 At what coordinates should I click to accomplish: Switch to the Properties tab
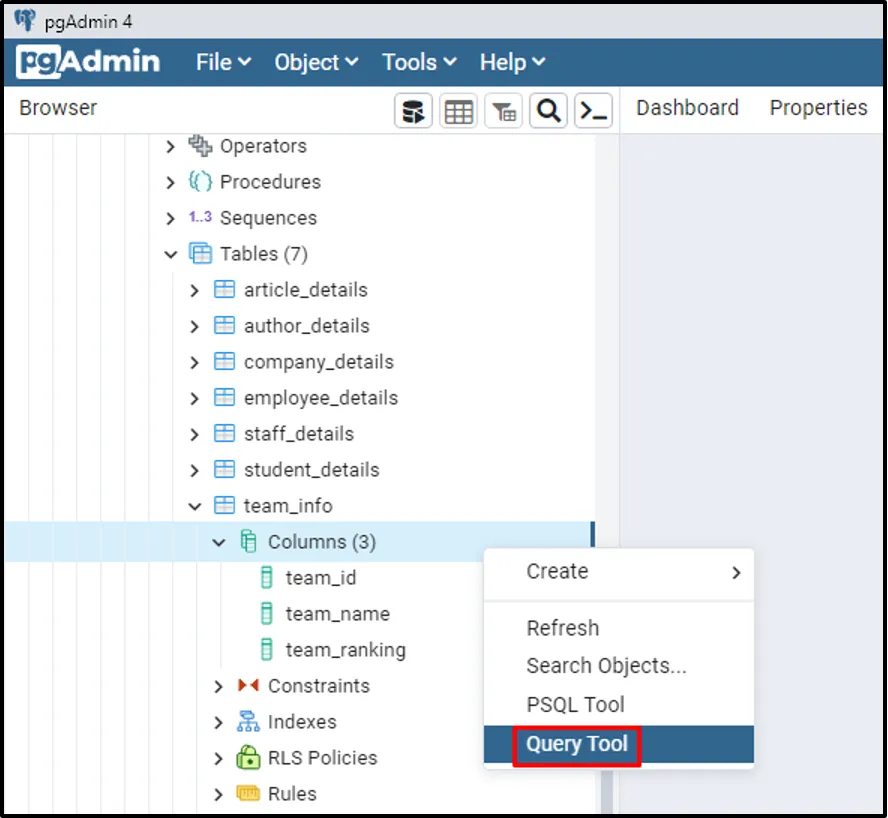[818, 108]
